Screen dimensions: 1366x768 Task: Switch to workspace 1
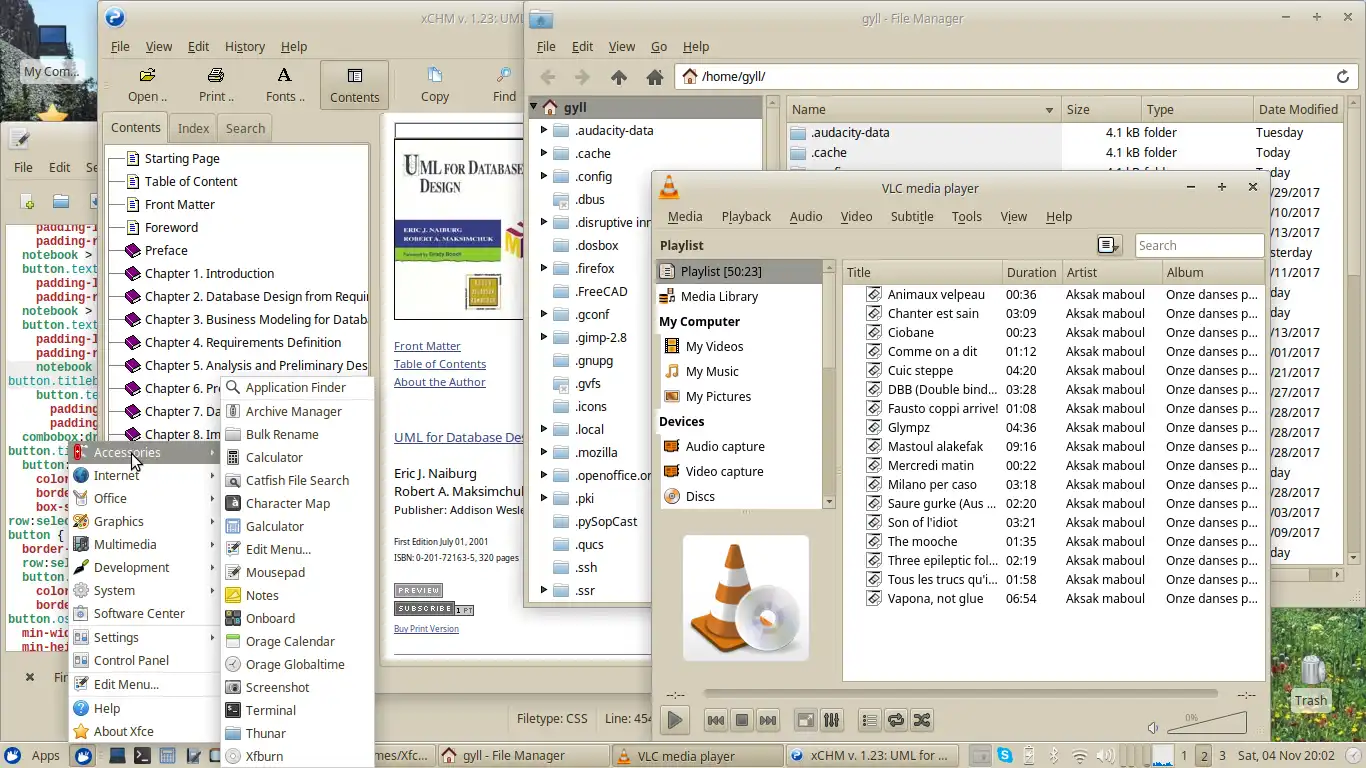1184,756
